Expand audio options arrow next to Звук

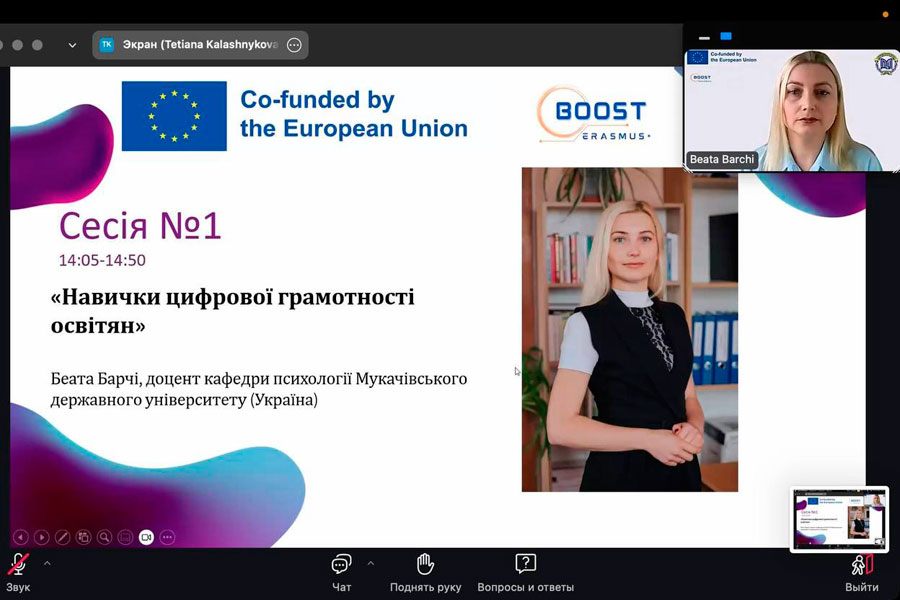(x=47, y=564)
